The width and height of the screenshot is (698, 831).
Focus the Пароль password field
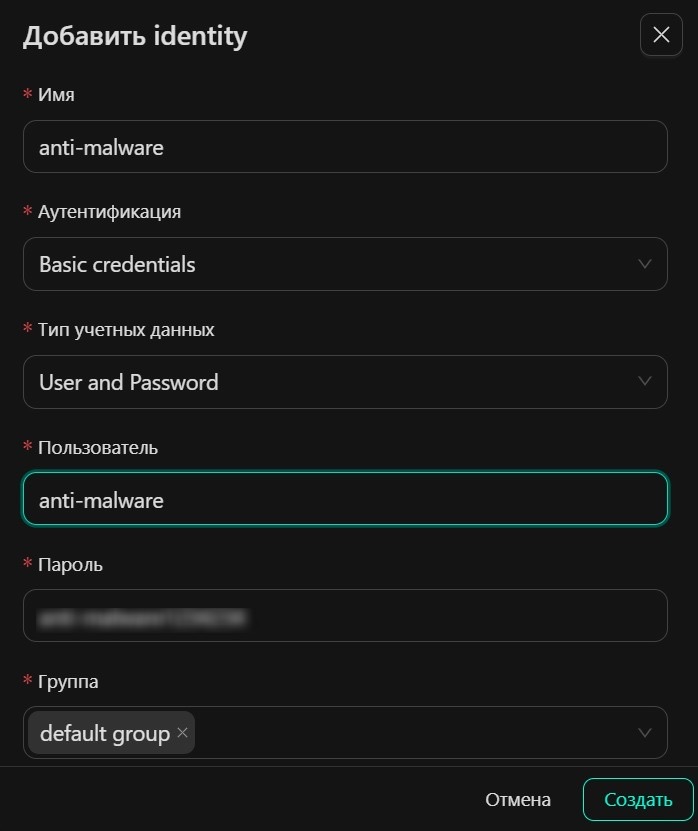coord(345,616)
